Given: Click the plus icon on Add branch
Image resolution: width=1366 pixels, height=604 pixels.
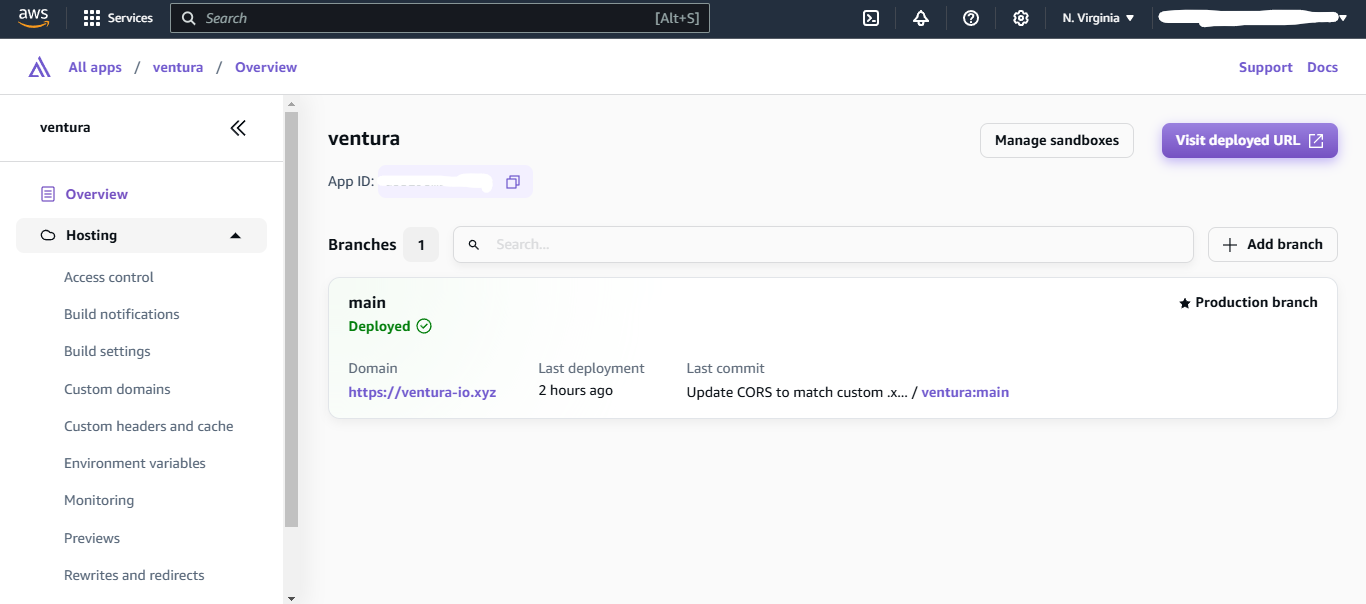Looking at the screenshot, I should click(1231, 244).
